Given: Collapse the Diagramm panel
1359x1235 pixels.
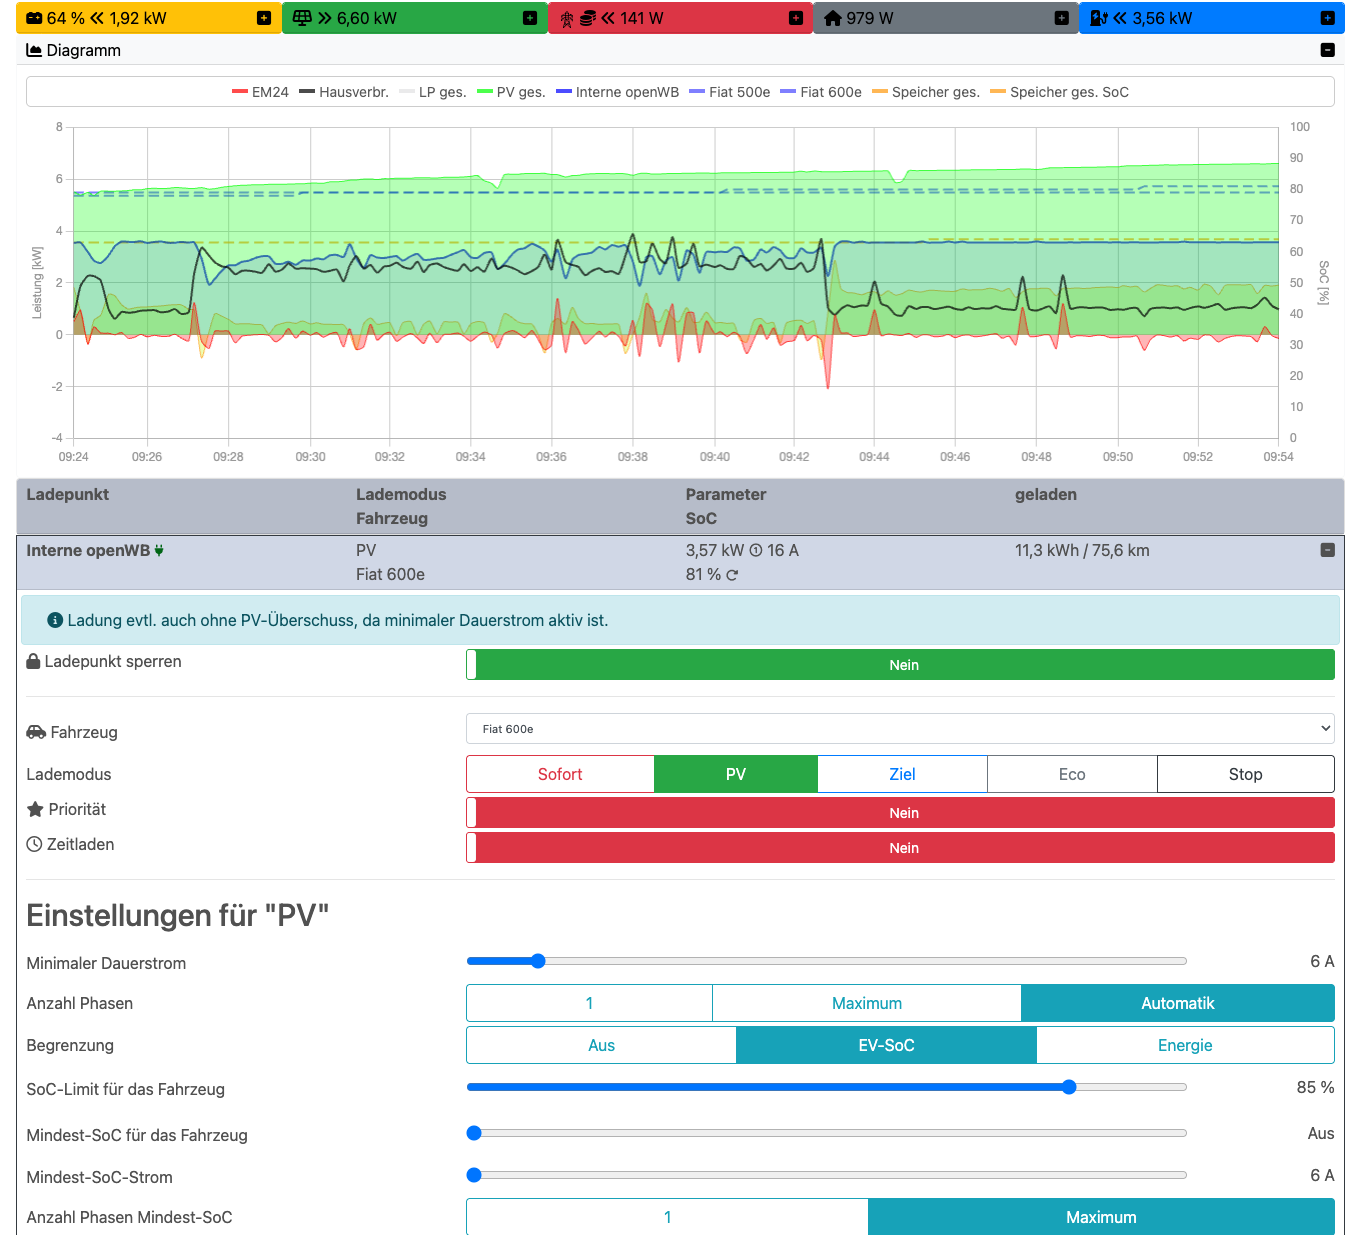Looking at the screenshot, I should click(x=1328, y=50).
